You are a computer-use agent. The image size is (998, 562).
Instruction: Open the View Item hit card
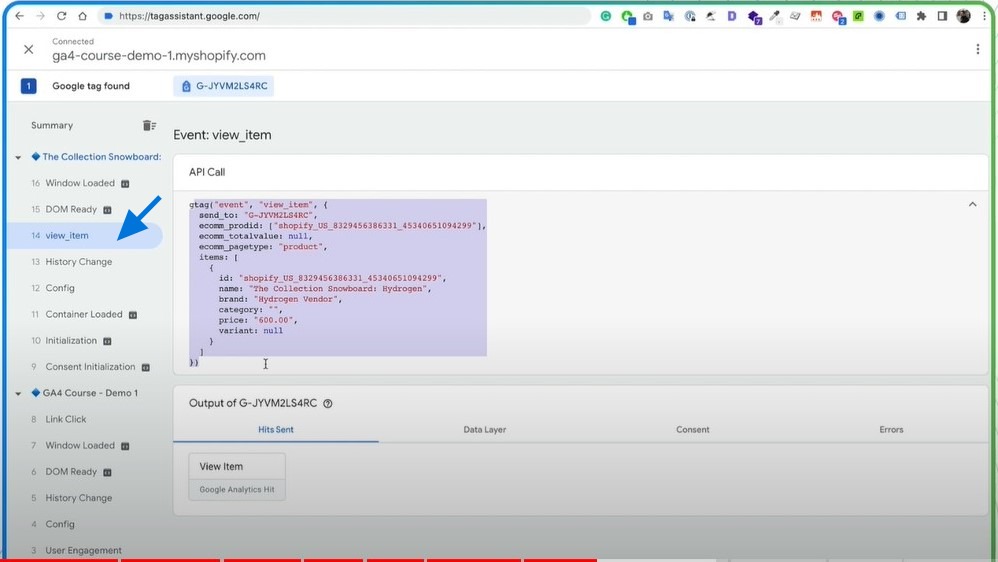(x=237, y=477)
